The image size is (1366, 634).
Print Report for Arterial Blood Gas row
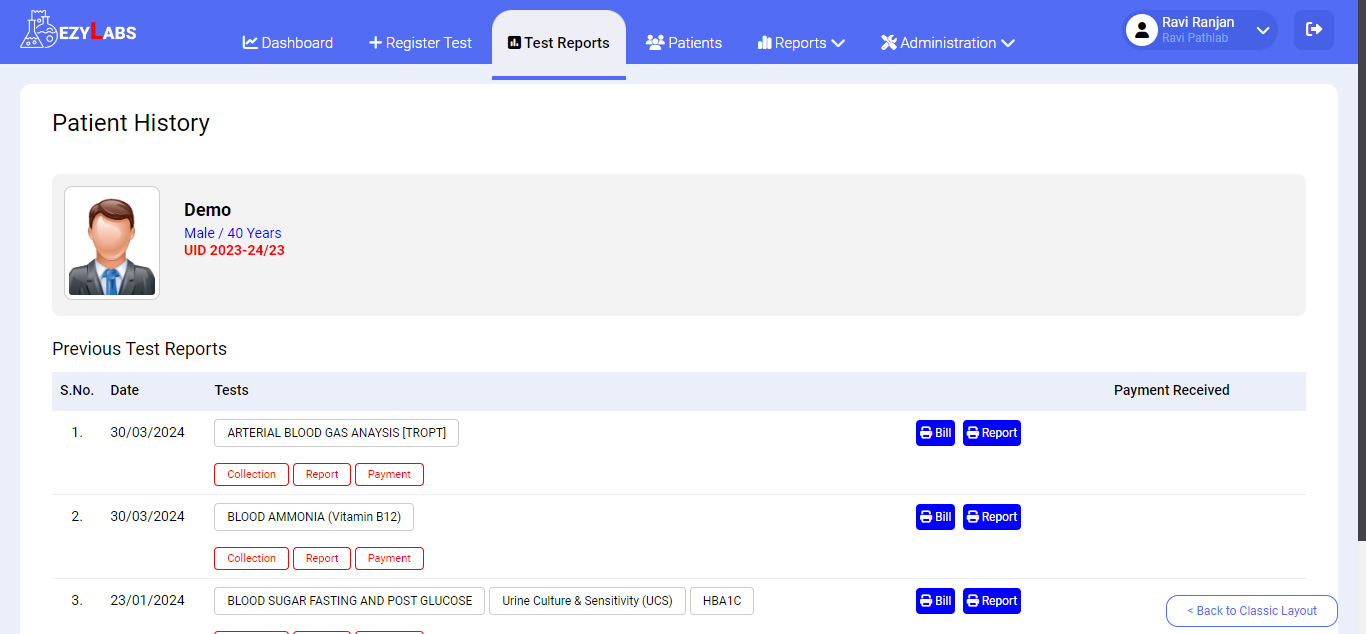(992, 433)
